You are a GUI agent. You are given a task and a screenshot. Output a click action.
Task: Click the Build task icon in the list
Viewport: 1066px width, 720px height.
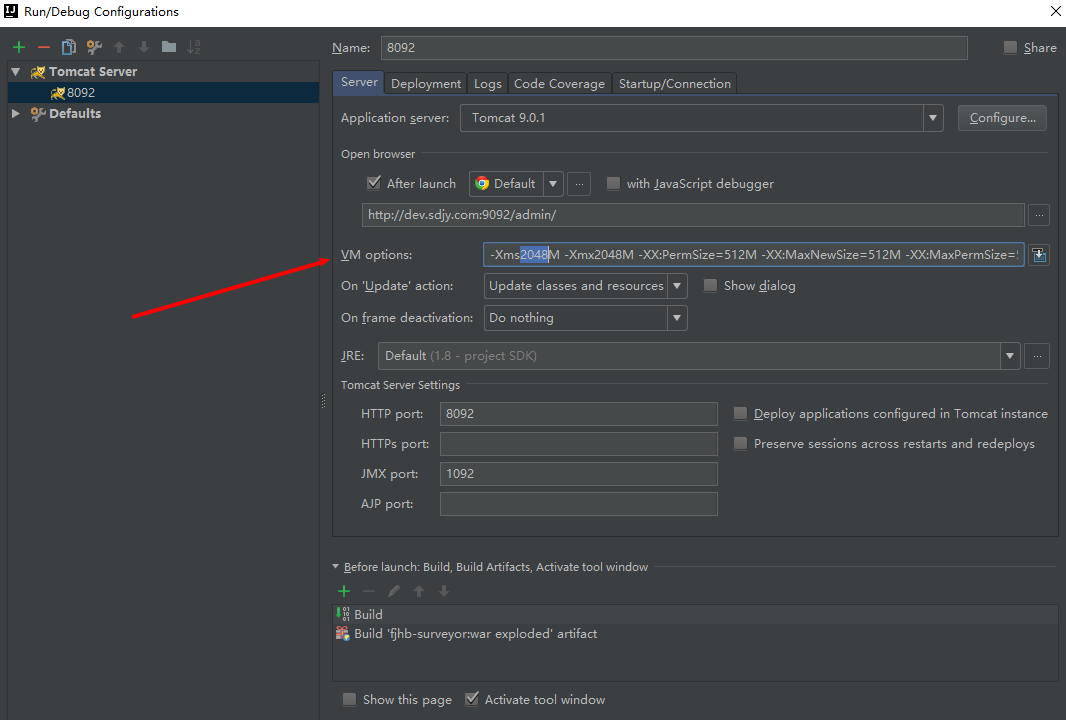pos(343,614)
